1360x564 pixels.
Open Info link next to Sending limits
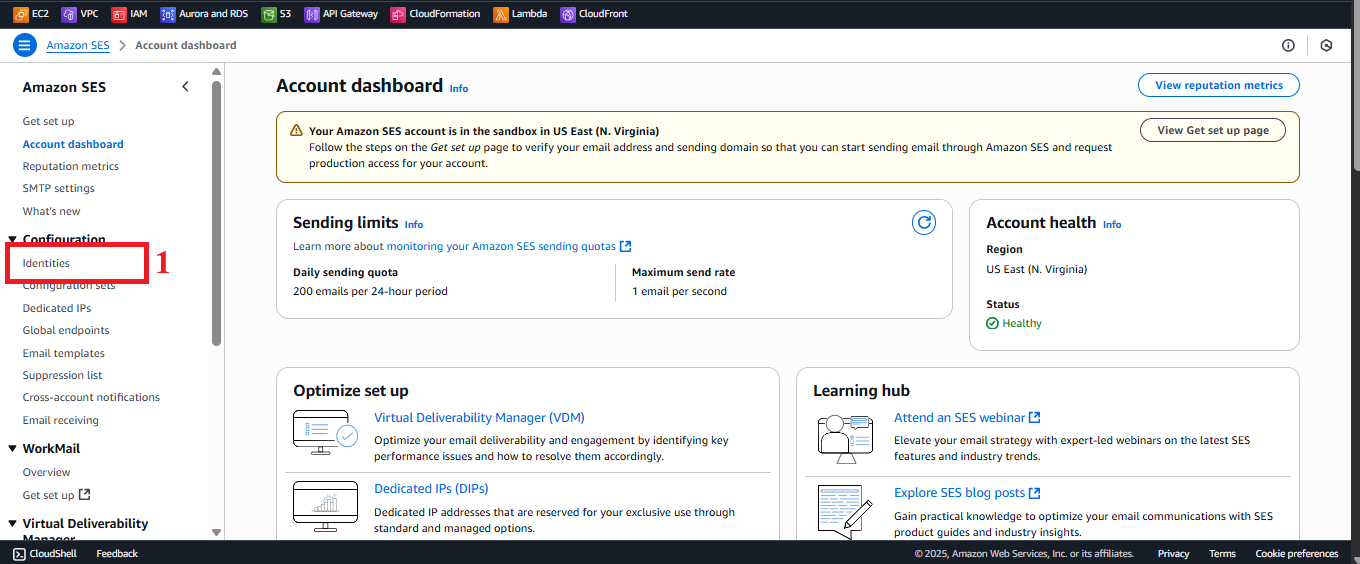point(414,225)
